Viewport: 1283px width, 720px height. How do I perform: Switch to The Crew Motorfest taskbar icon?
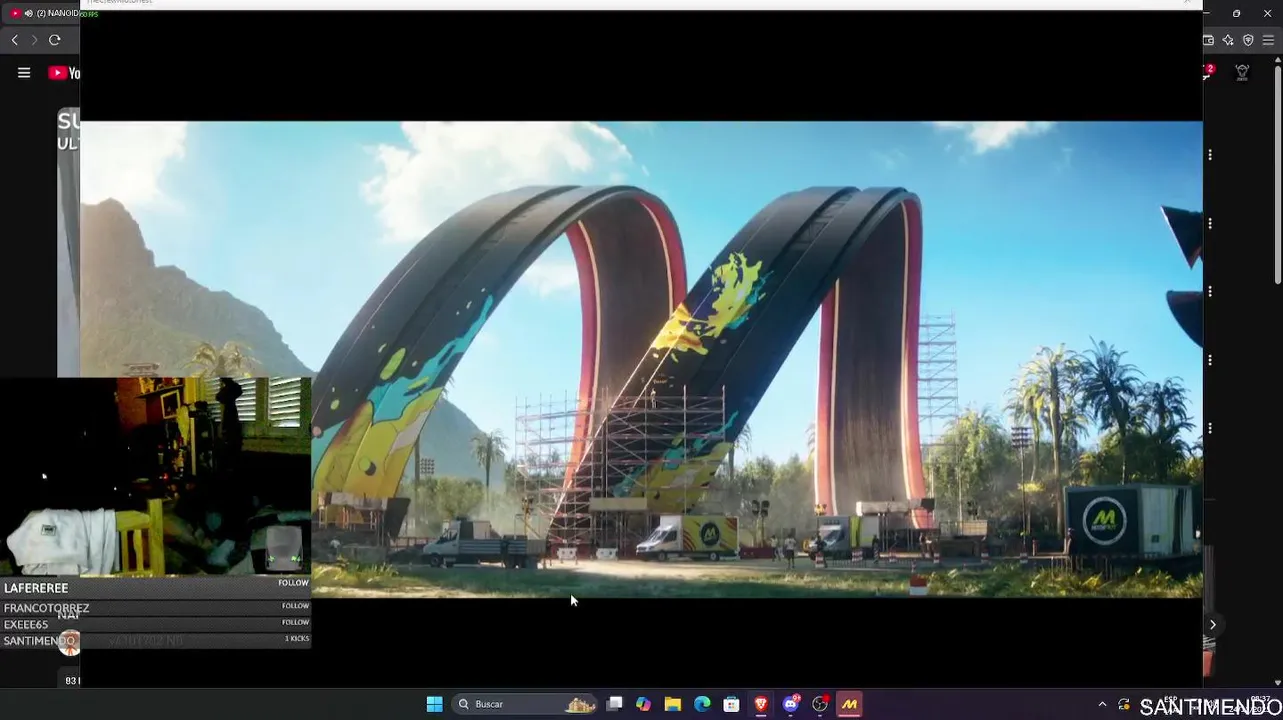tap(849, 704)
